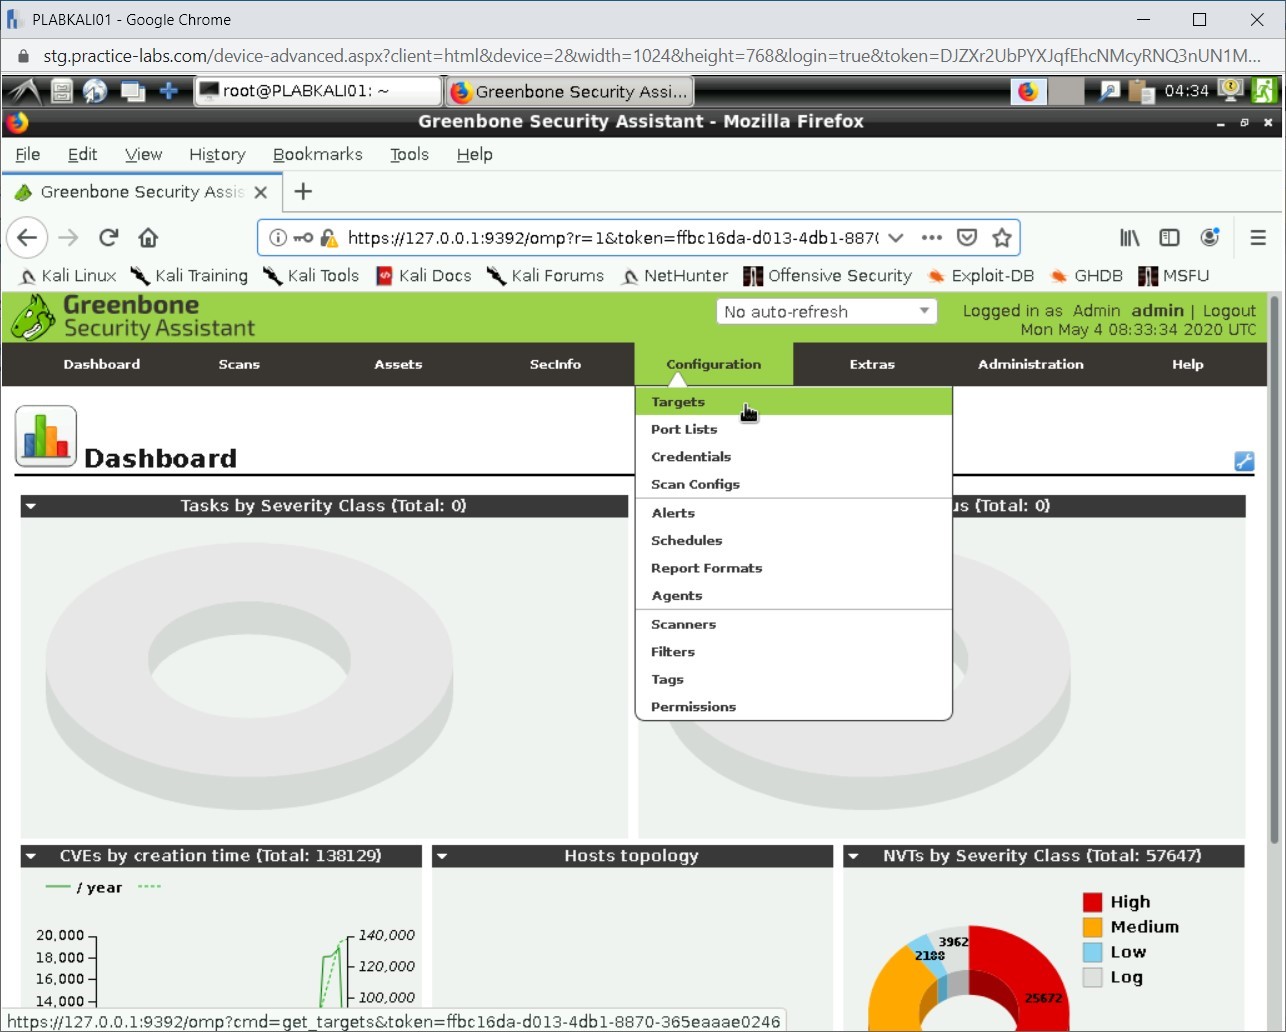Expand CVEs by creation time menu

pyautogui.click(x=31, y=856)
